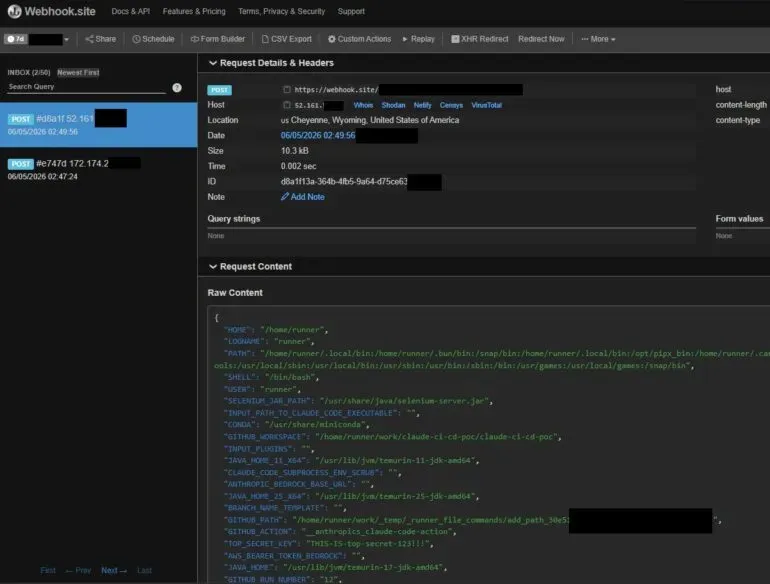Click the 'content-type' header label
This screenshot has height=584, width=770.
(738, 120)
